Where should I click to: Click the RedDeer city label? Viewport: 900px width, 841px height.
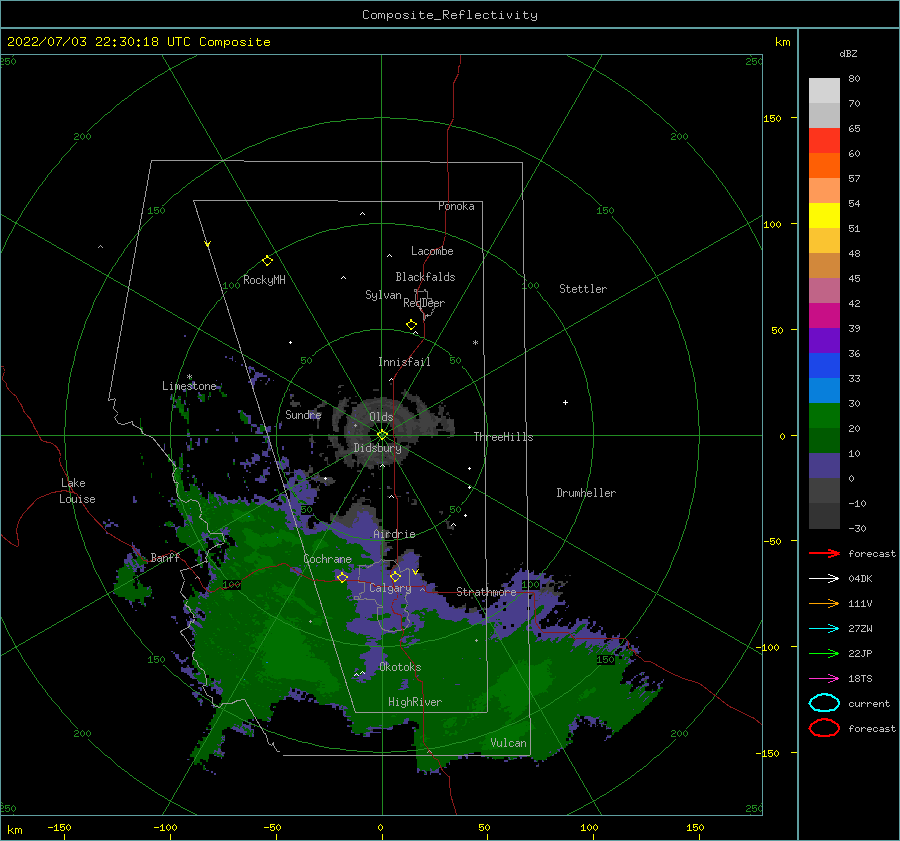tap(424, 303)
